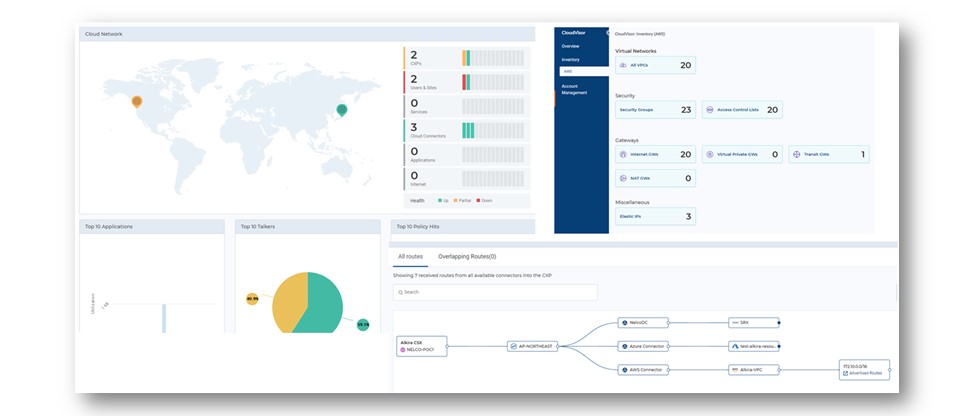Open the AP-NORTHEAST route node
Screen dimensions: 960x416
pos(531,346)
